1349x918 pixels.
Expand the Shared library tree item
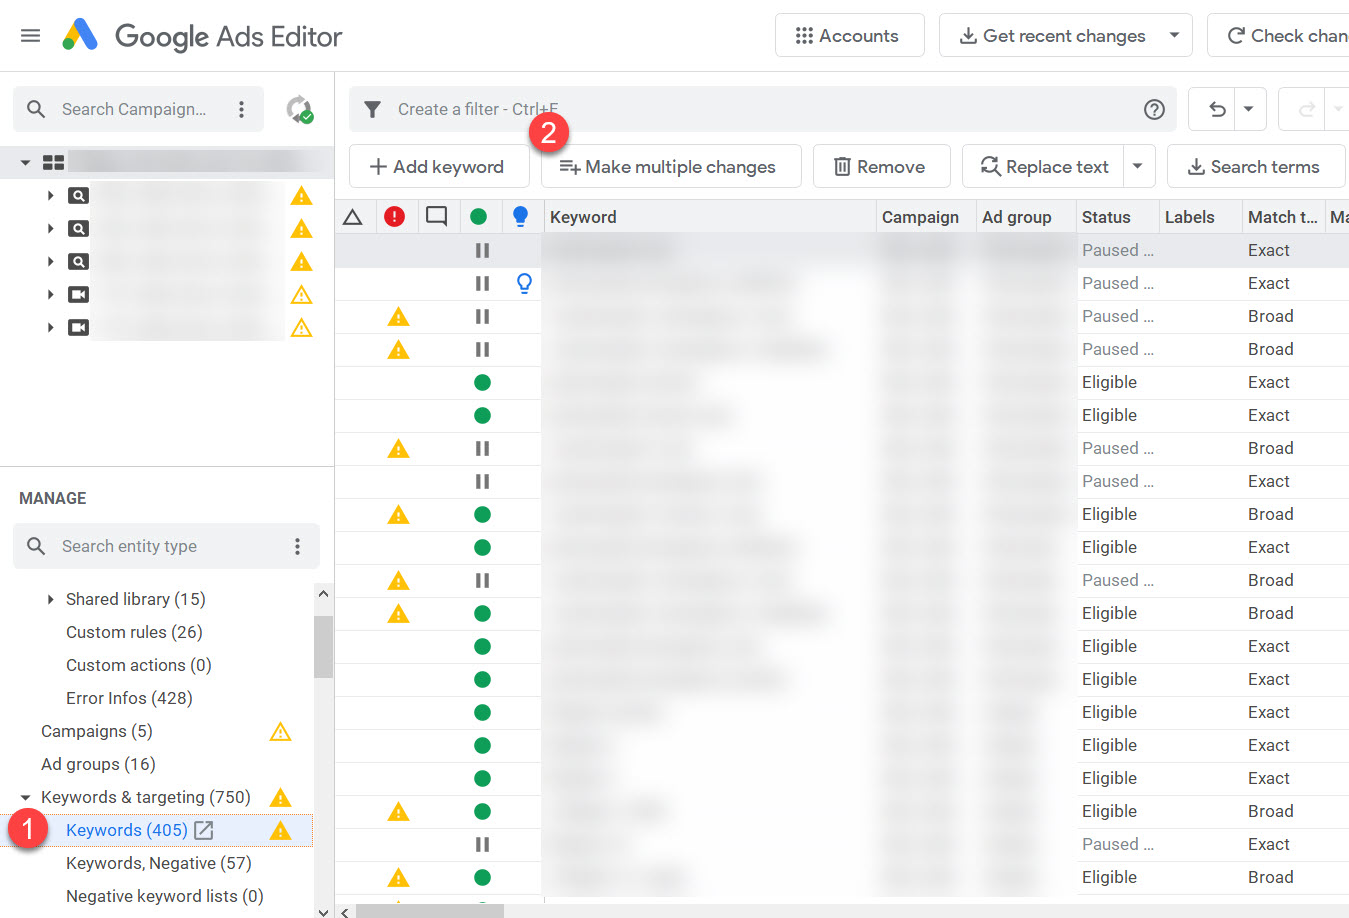(50, 598)
